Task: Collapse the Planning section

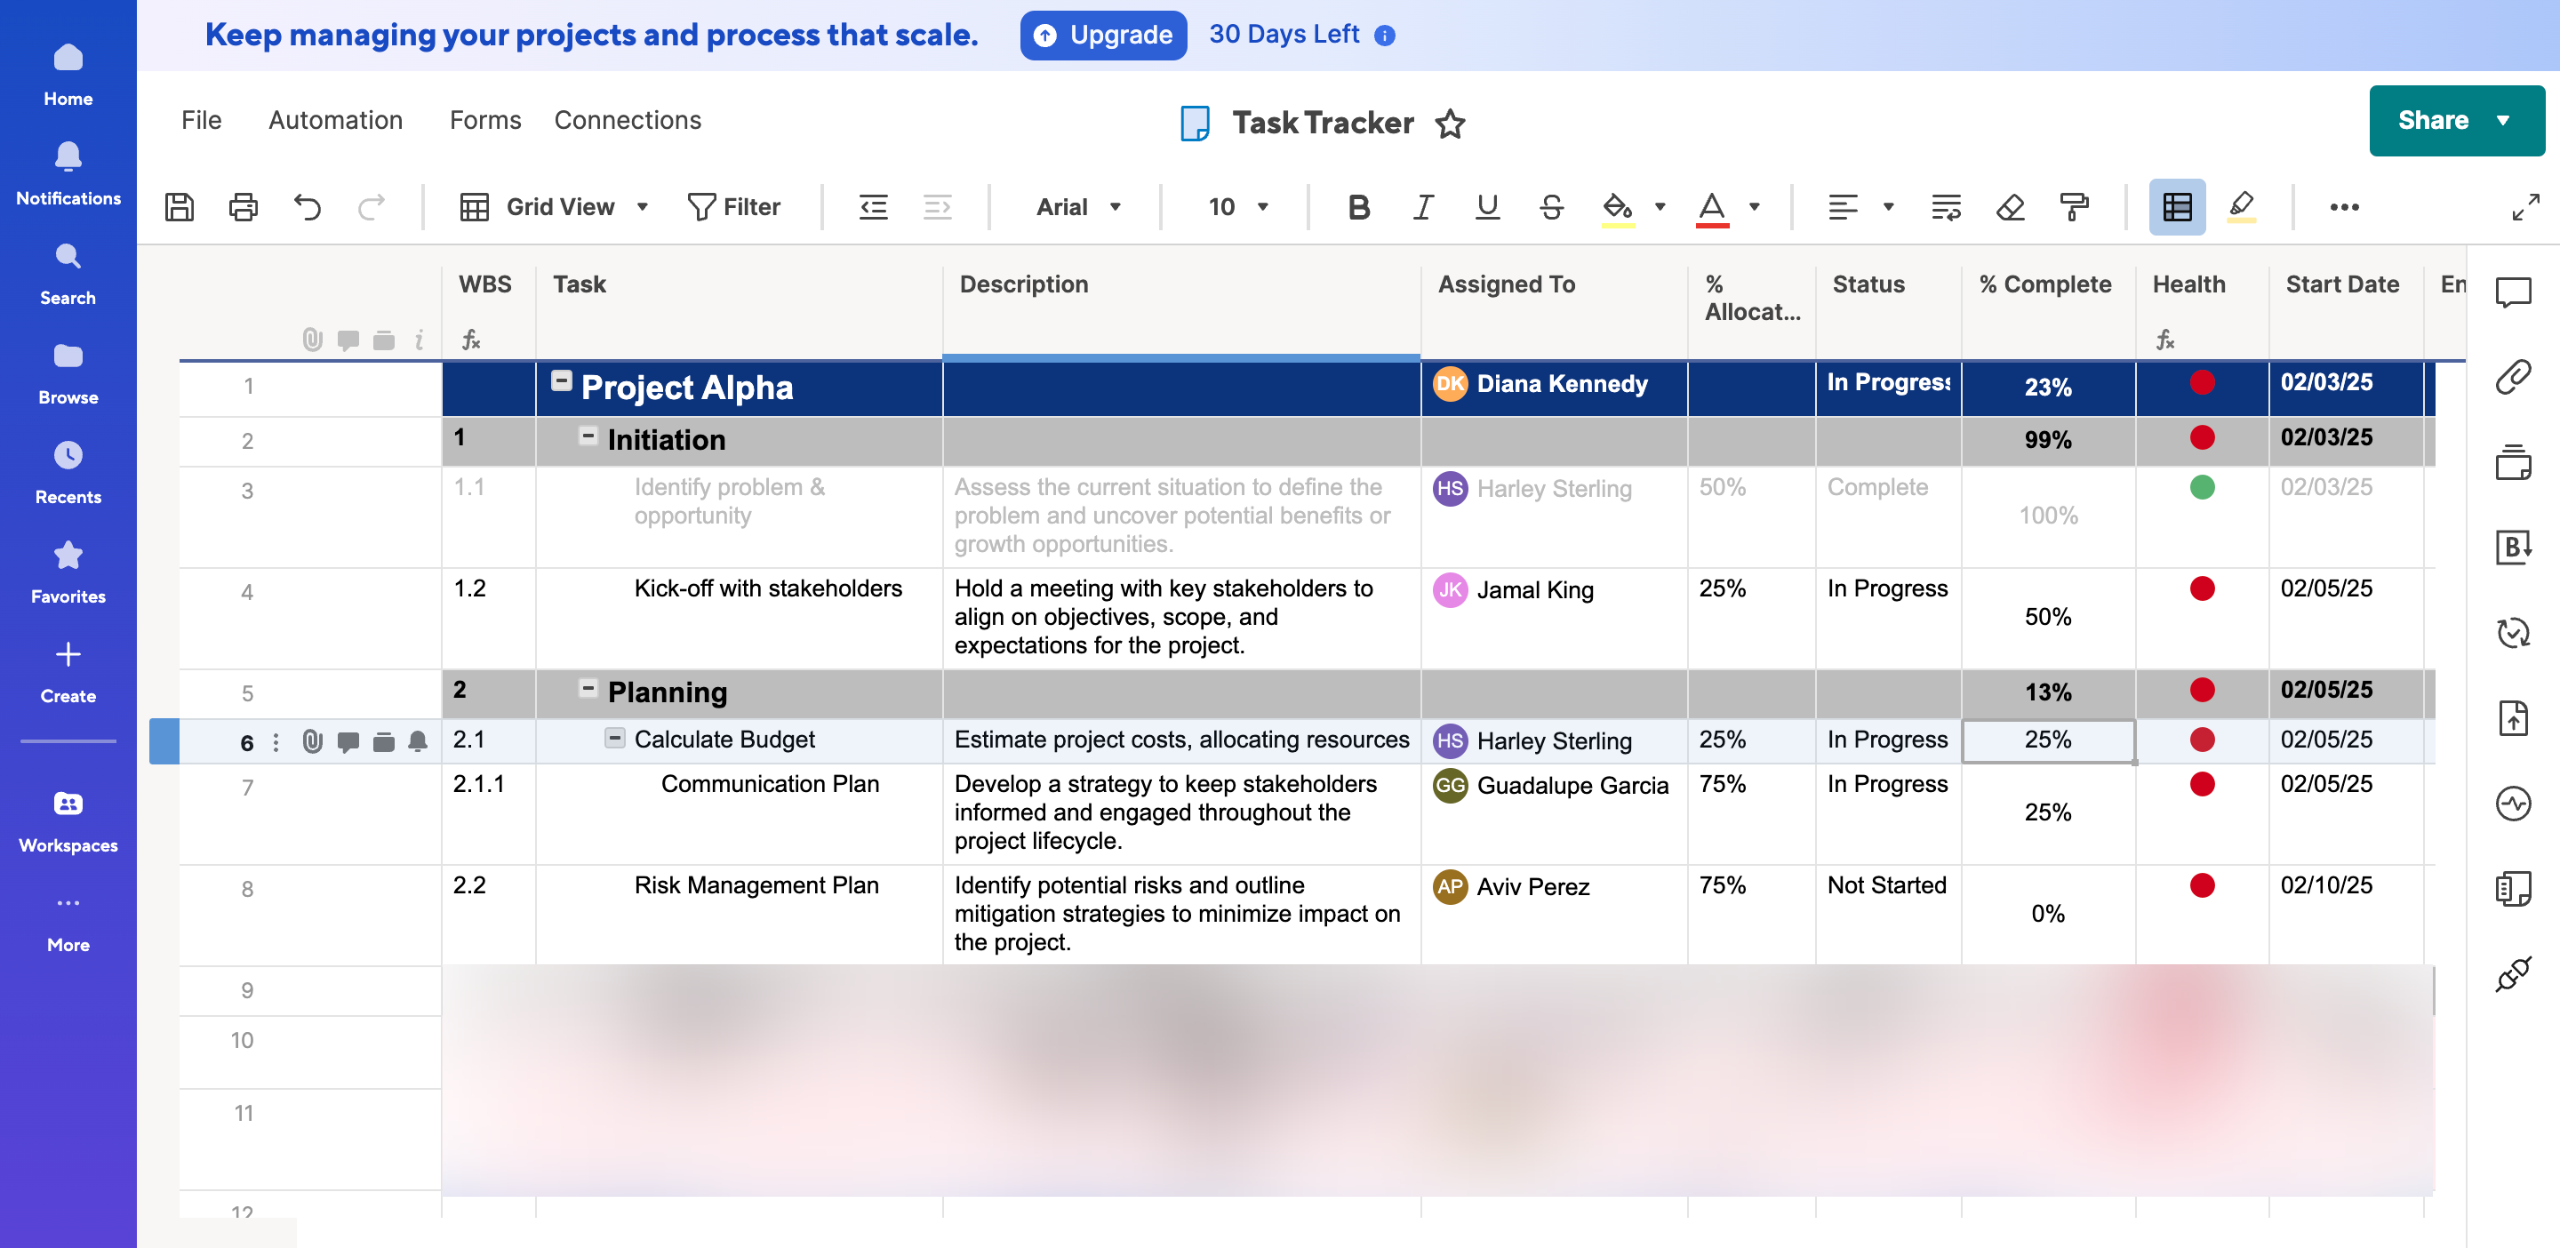Action: [588, 689]
